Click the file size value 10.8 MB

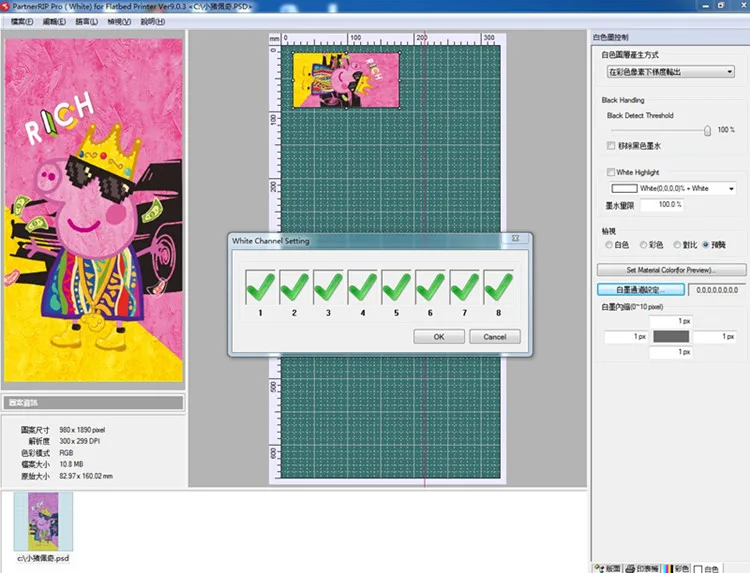pyautogui.click(x=71, y=464)
